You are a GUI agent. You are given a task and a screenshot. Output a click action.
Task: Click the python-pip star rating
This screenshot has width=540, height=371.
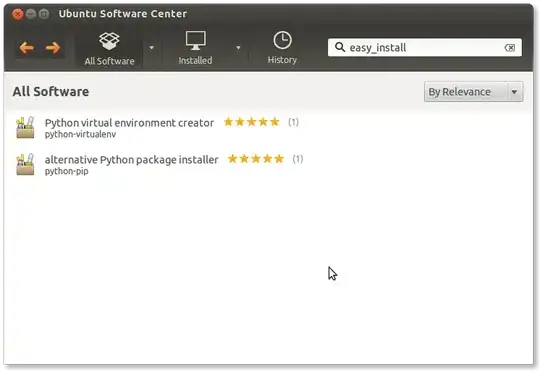(256, 159)
